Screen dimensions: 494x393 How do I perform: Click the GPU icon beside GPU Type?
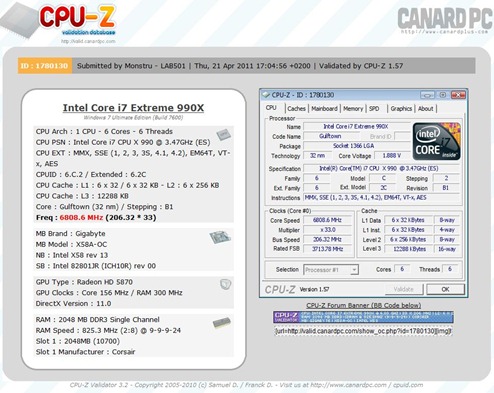point(226,284)
